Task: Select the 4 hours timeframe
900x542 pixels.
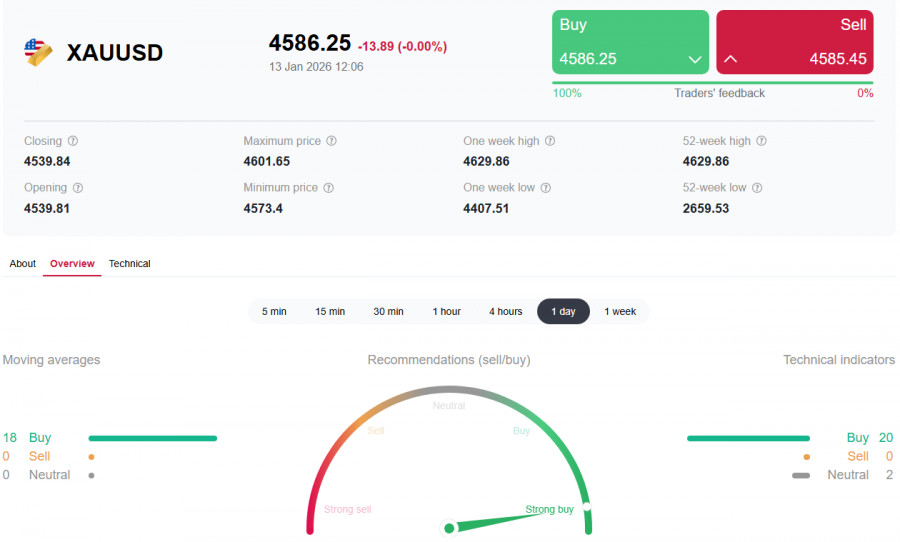Action: click(506, 311)
